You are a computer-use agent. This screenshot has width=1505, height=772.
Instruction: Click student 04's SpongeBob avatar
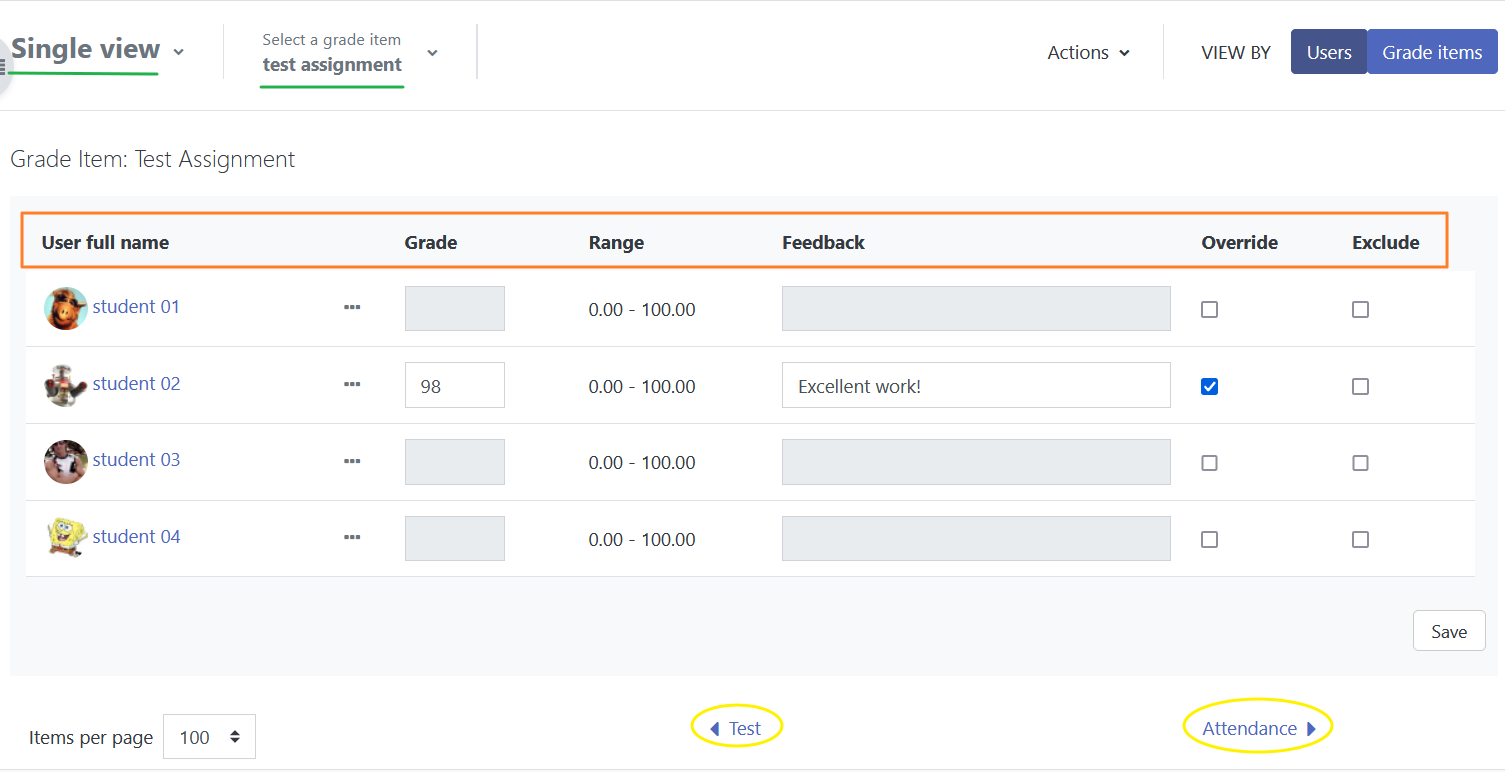pos(66,537)
